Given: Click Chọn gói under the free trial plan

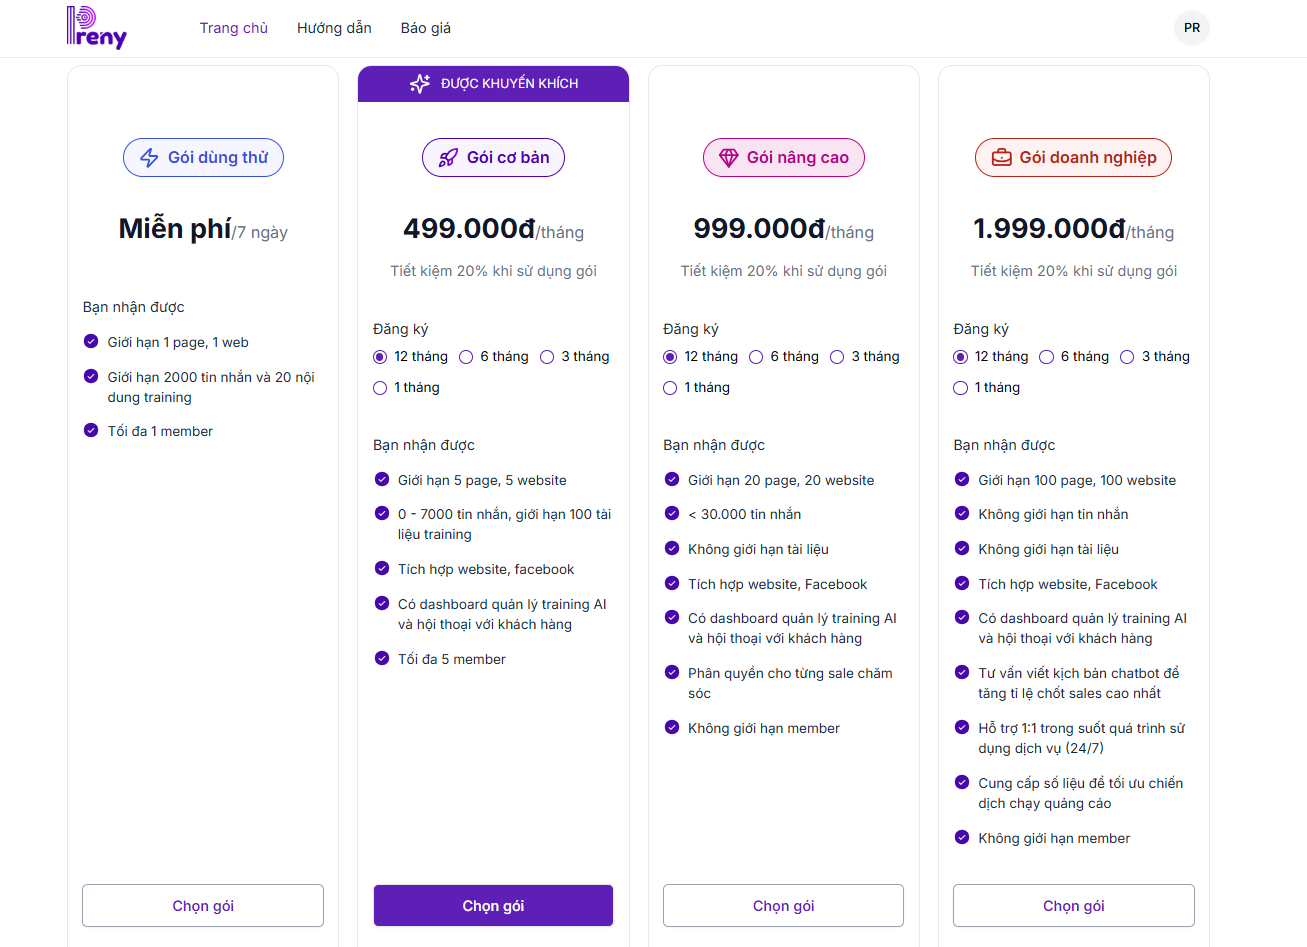Looking at the screenshot, I should (x=203, y=906).
